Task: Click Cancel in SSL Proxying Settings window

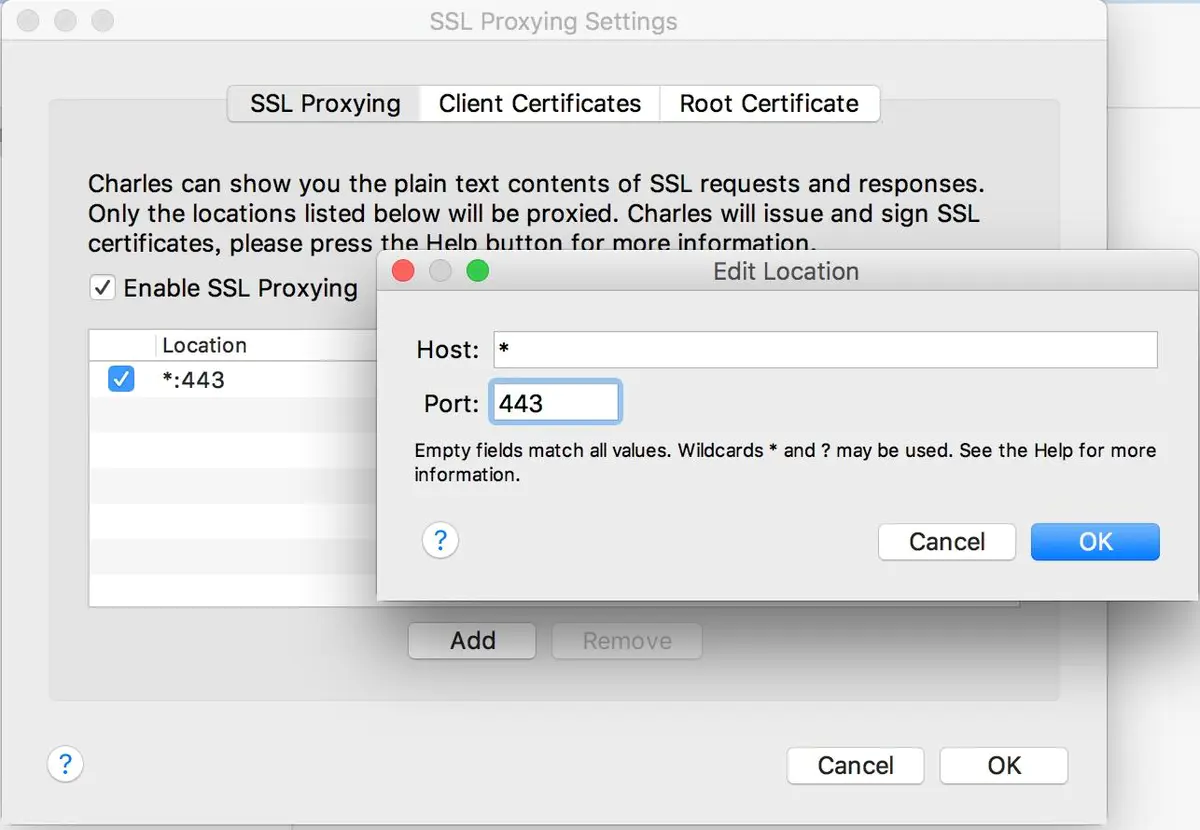Action: pyautogui.click(x=855, y=766)
